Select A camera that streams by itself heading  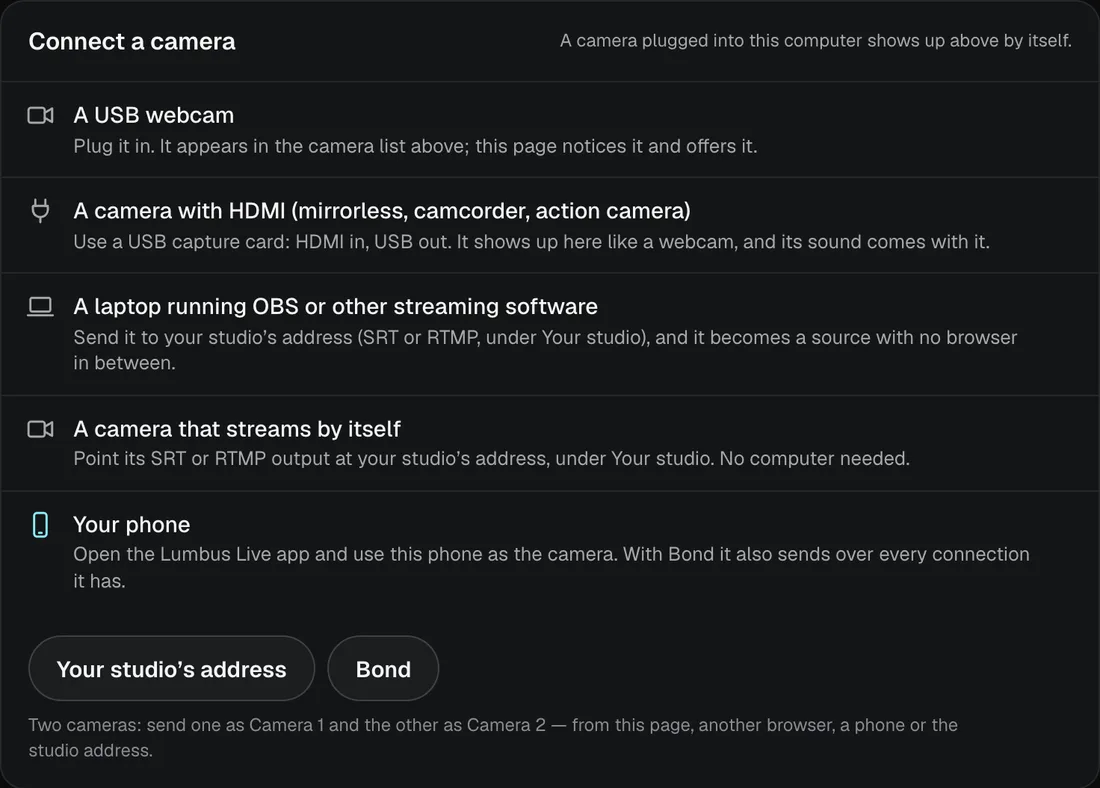click(x=237, y=429)
